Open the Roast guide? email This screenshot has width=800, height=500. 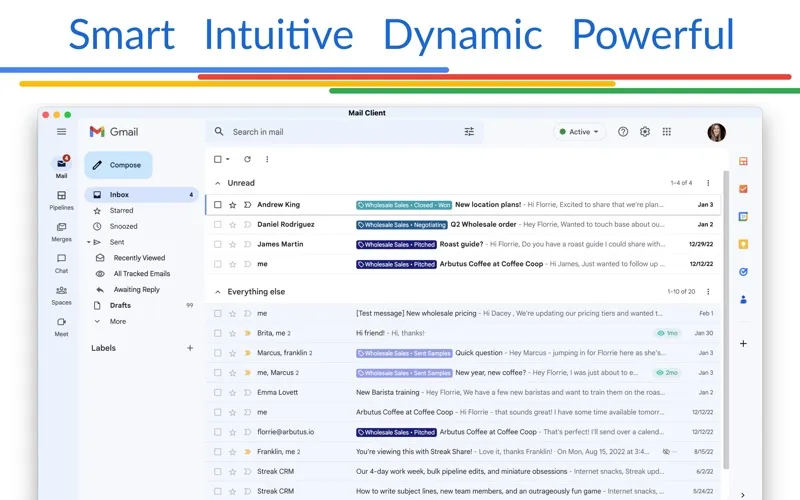click(463, 244)
